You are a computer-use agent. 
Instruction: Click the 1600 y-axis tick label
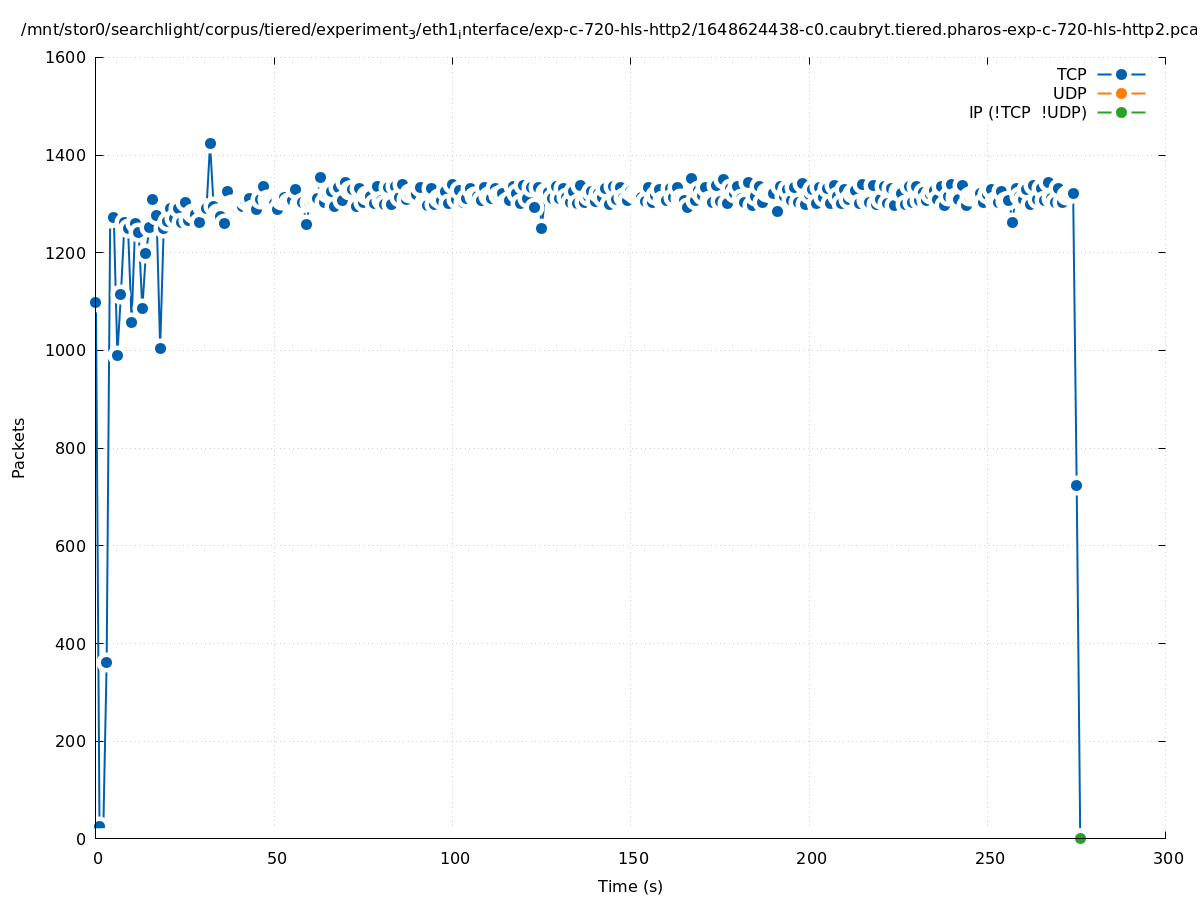pos(67,57)
